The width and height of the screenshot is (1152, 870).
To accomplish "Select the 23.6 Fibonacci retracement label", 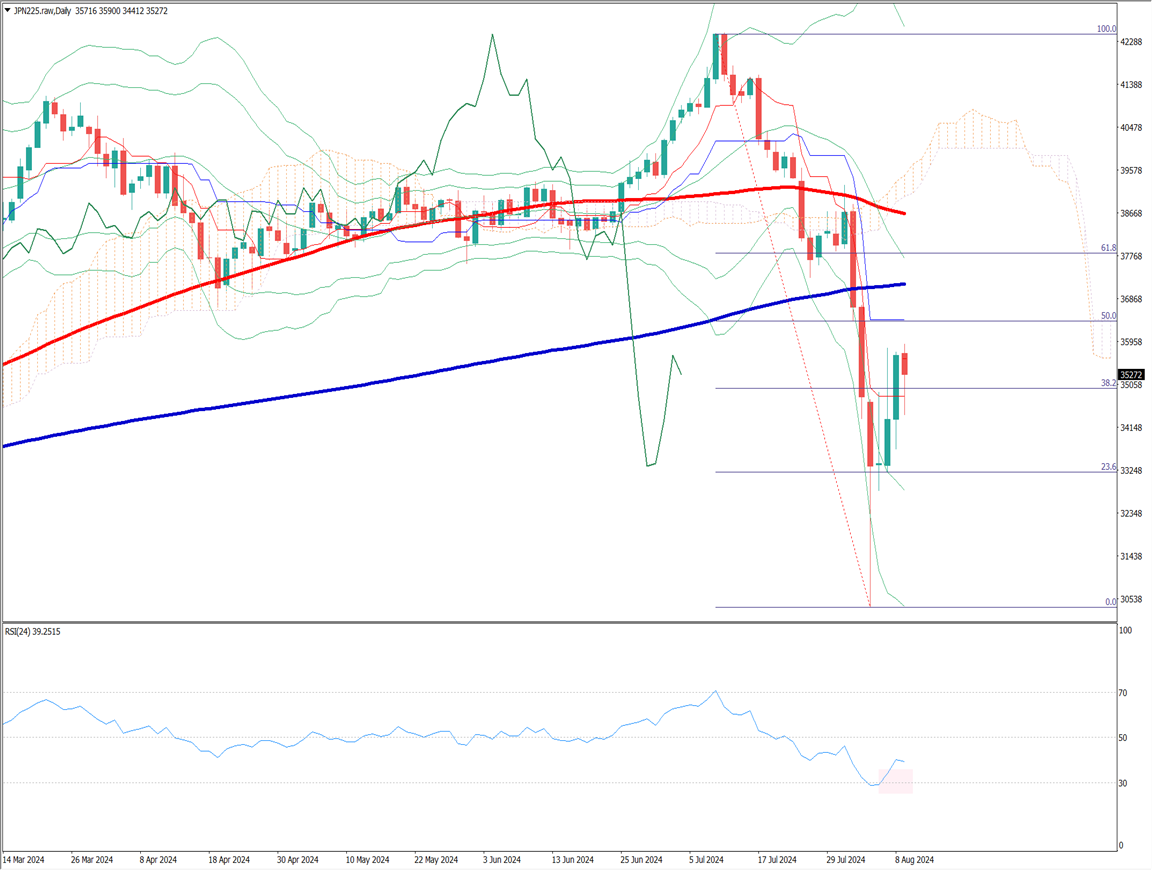I will pos(1108,467).
